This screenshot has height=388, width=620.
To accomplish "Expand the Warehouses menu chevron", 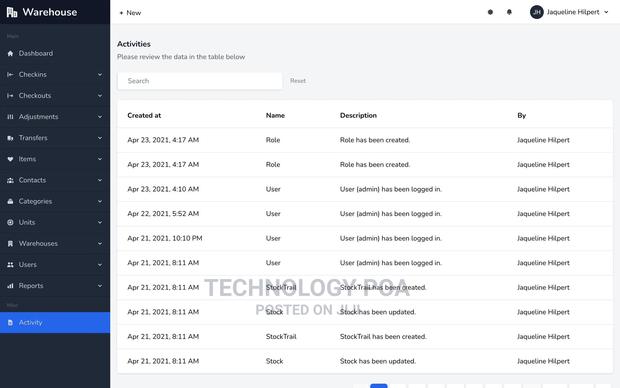I will 100,244.
